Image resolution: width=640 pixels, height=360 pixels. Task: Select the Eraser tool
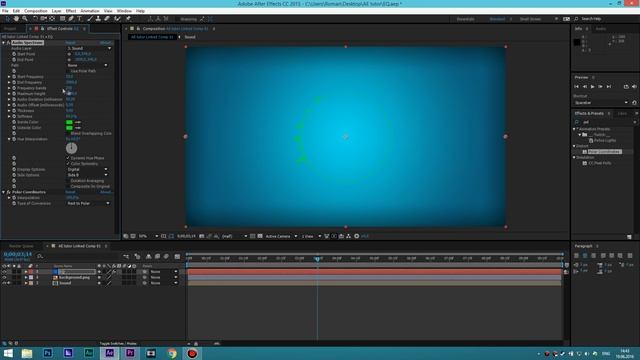click(x=107, y=19)
